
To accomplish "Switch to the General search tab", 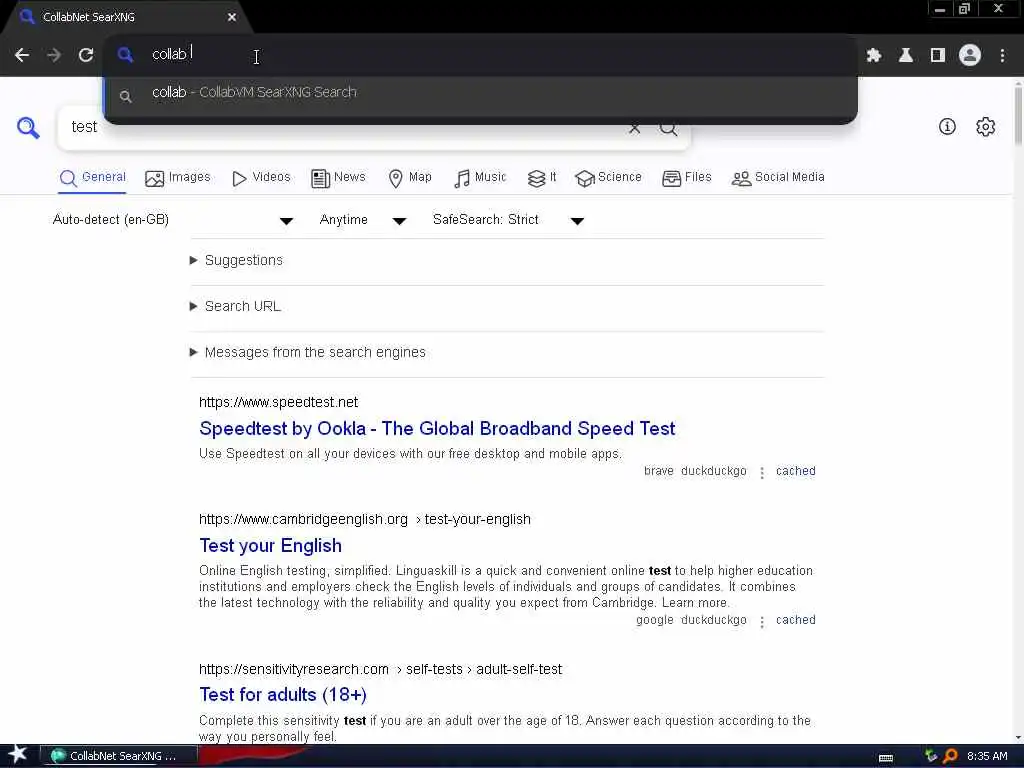I will coord(92,178).
